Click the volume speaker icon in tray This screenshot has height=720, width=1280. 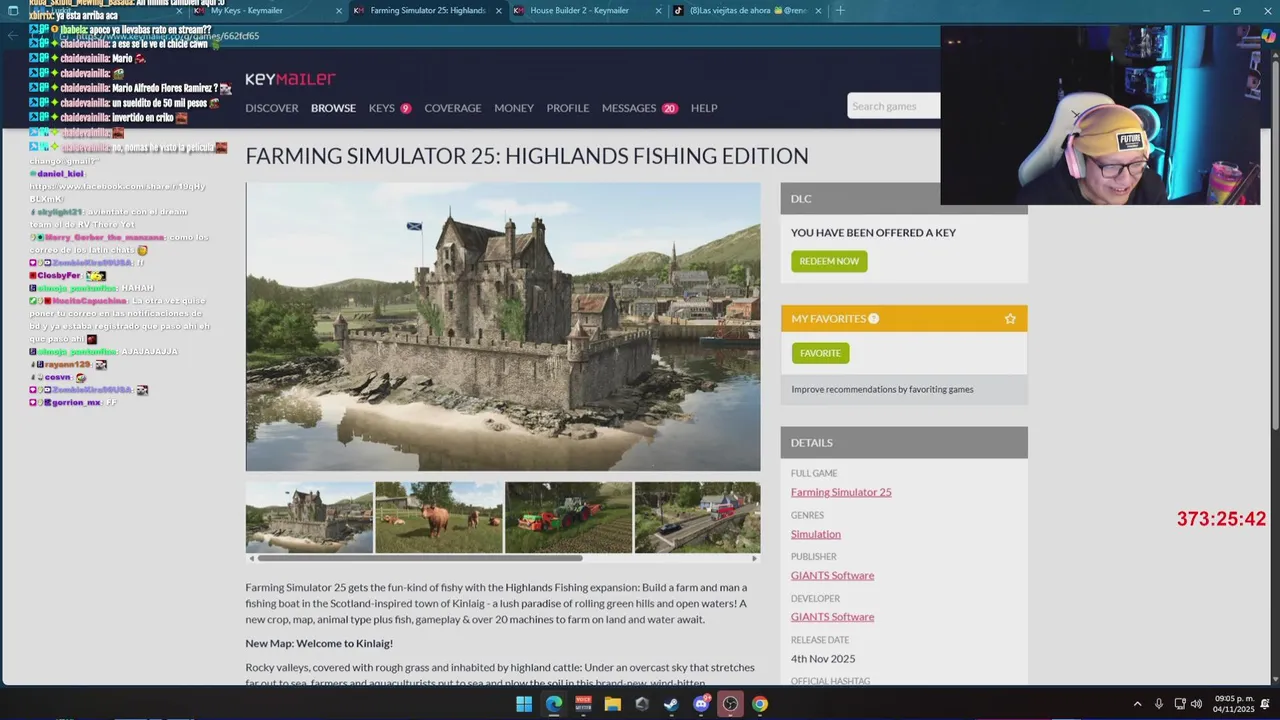coord(1197,704)
